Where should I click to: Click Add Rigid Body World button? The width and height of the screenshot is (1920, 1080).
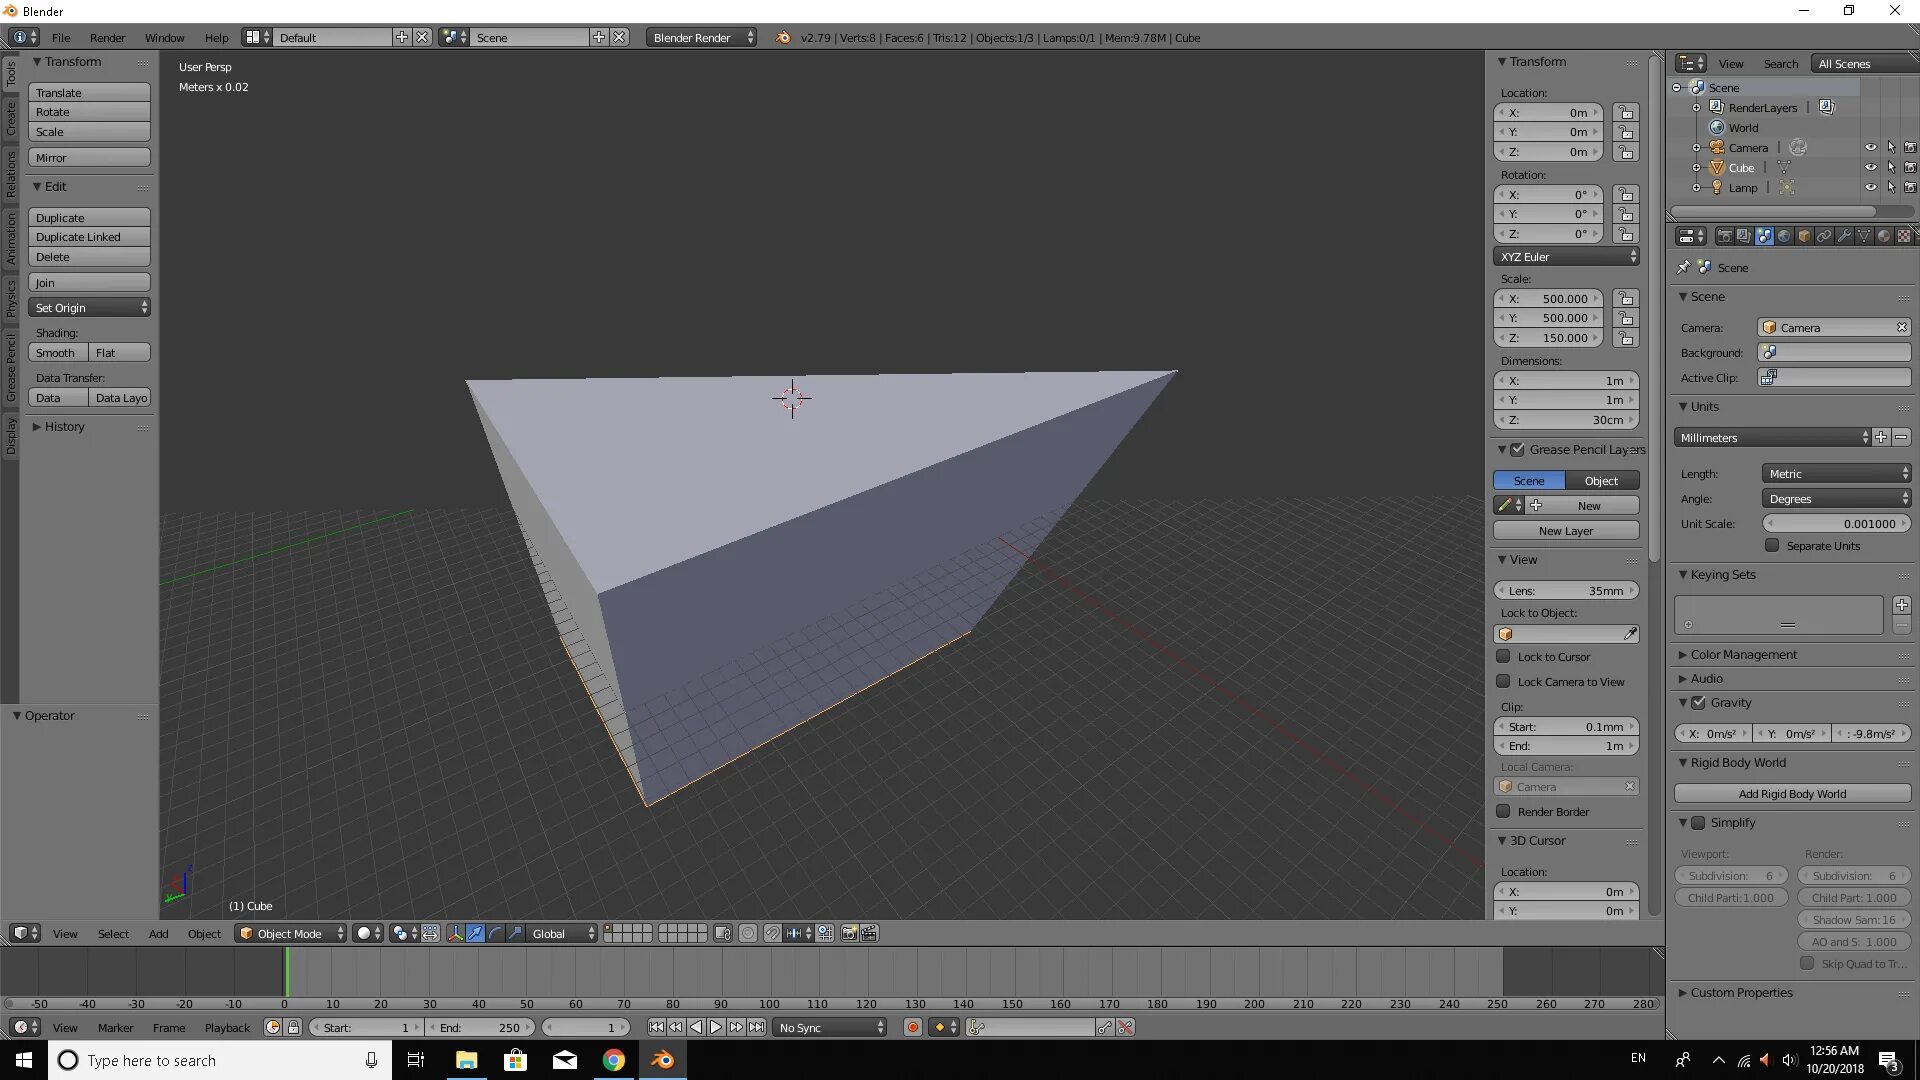[1792, 794]
